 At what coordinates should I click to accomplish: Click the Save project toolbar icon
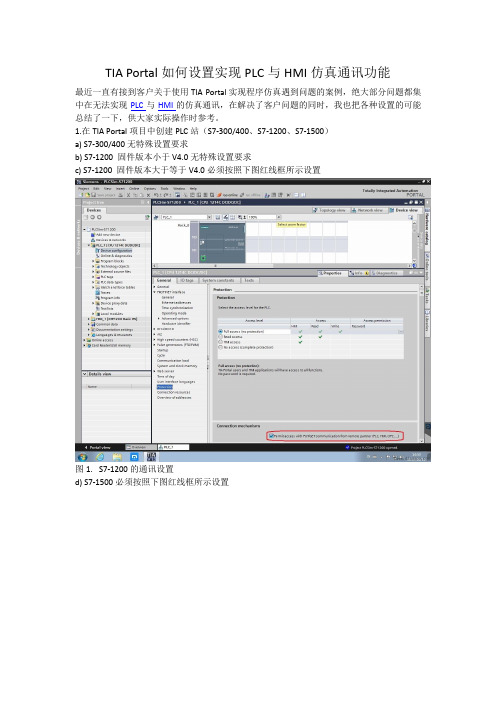(93, 195)
